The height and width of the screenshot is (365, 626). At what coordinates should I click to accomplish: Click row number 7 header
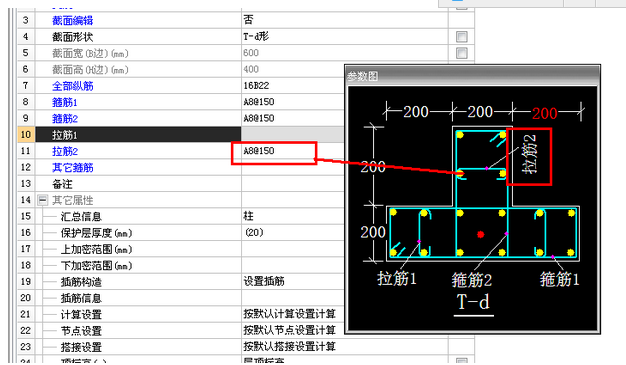pos(26,85)
